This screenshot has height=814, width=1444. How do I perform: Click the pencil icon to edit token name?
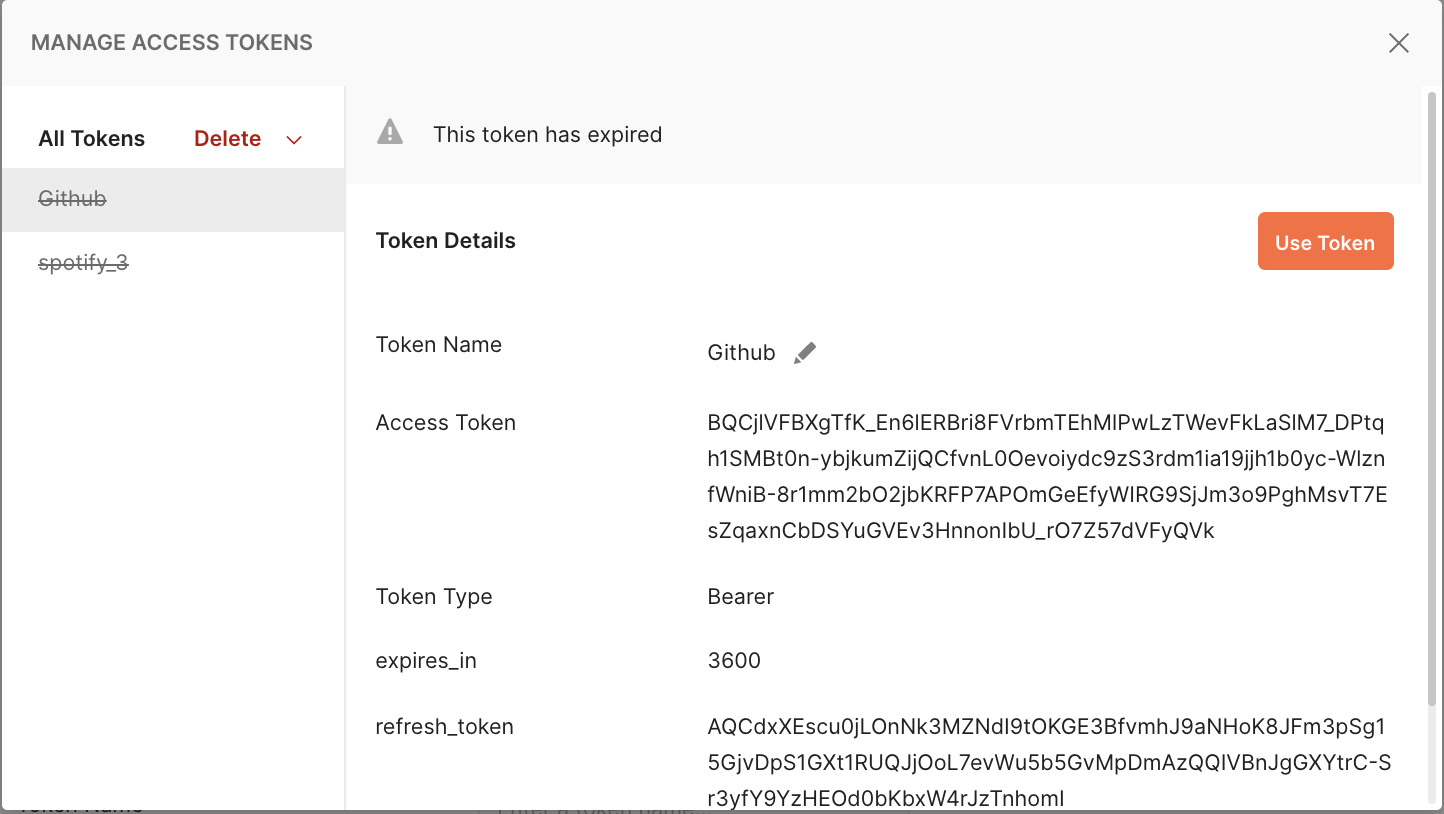click(x=805, y=352)
